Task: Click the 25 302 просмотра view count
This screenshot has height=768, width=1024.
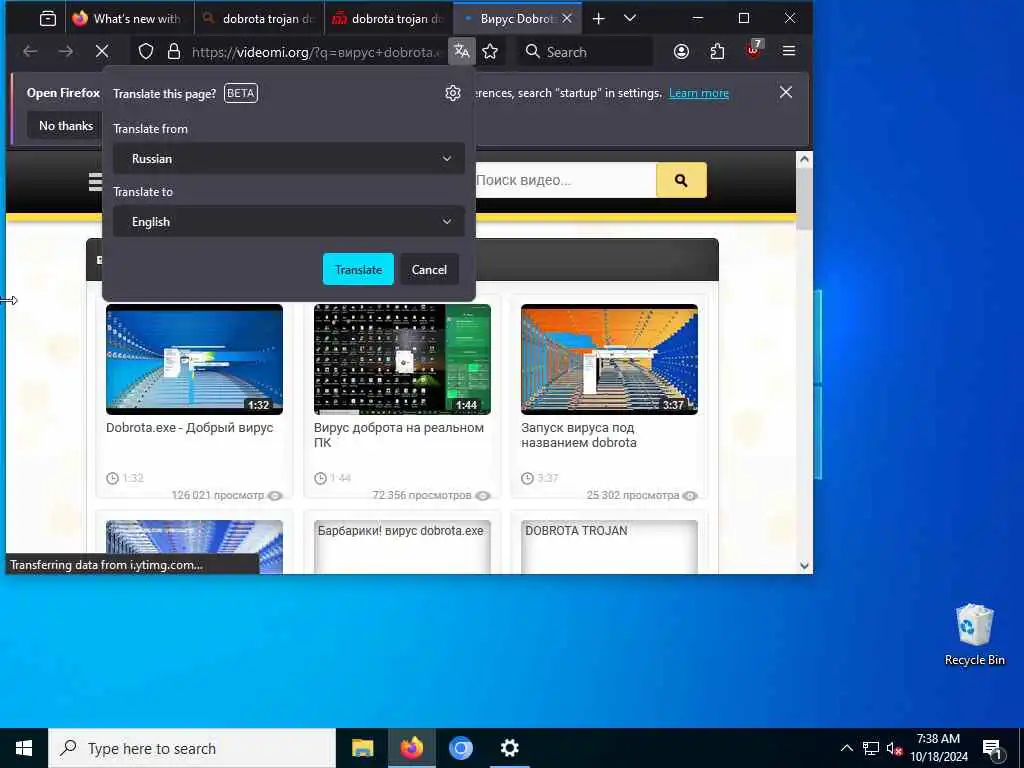Action: point(632,496)
